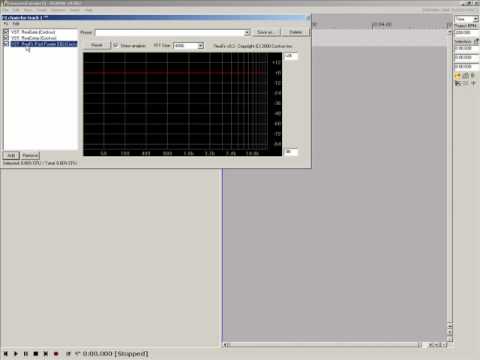Click the middle icon next to yellow circle
Viewport: 480px width, 360px height.
pos(466,76)
